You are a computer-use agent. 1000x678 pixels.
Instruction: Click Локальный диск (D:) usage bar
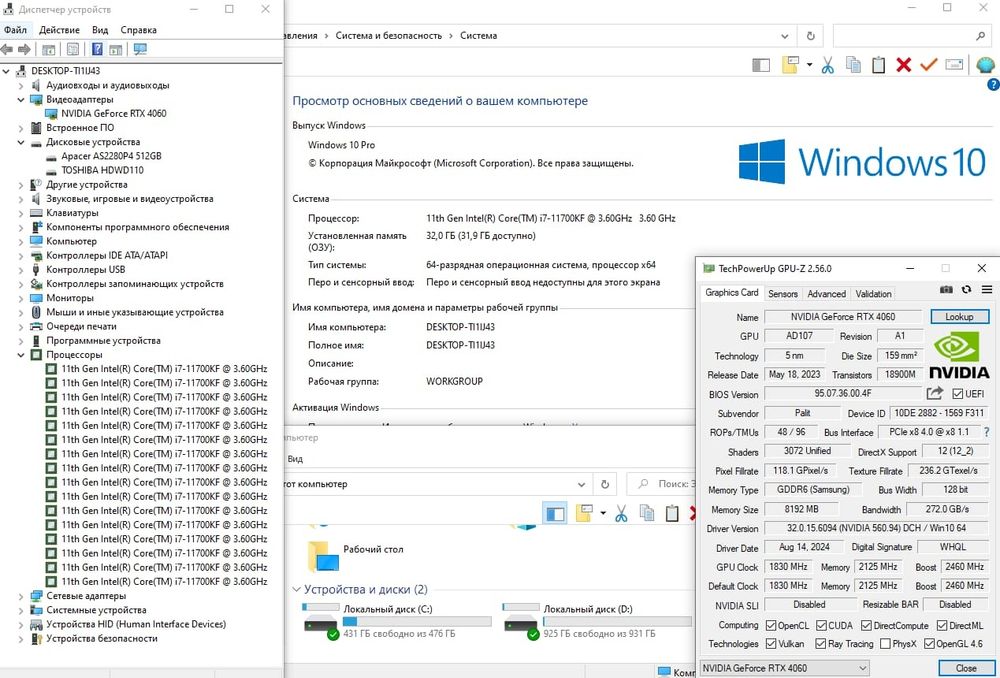click(617, 621)
